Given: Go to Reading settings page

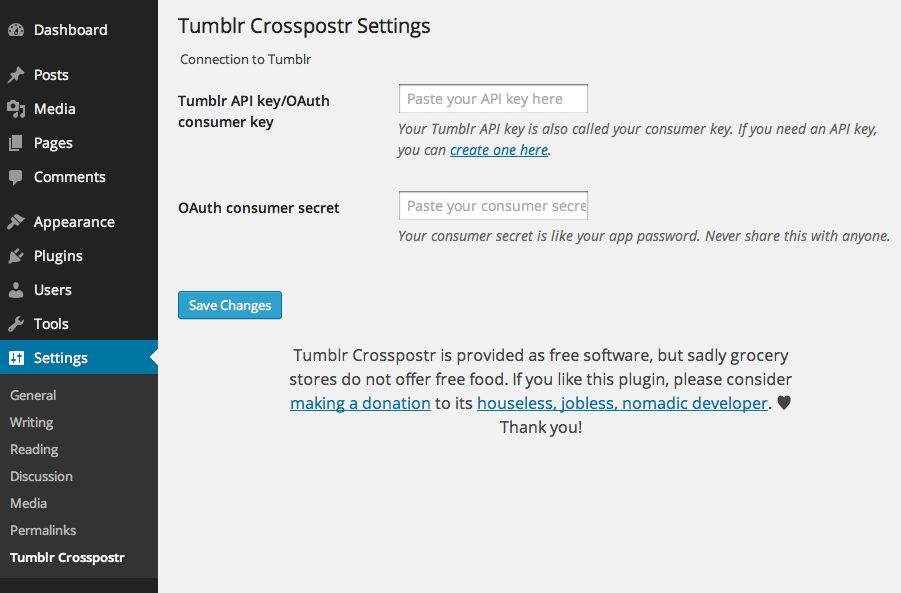Looking at the screenshot, I should tap(34, 449).
